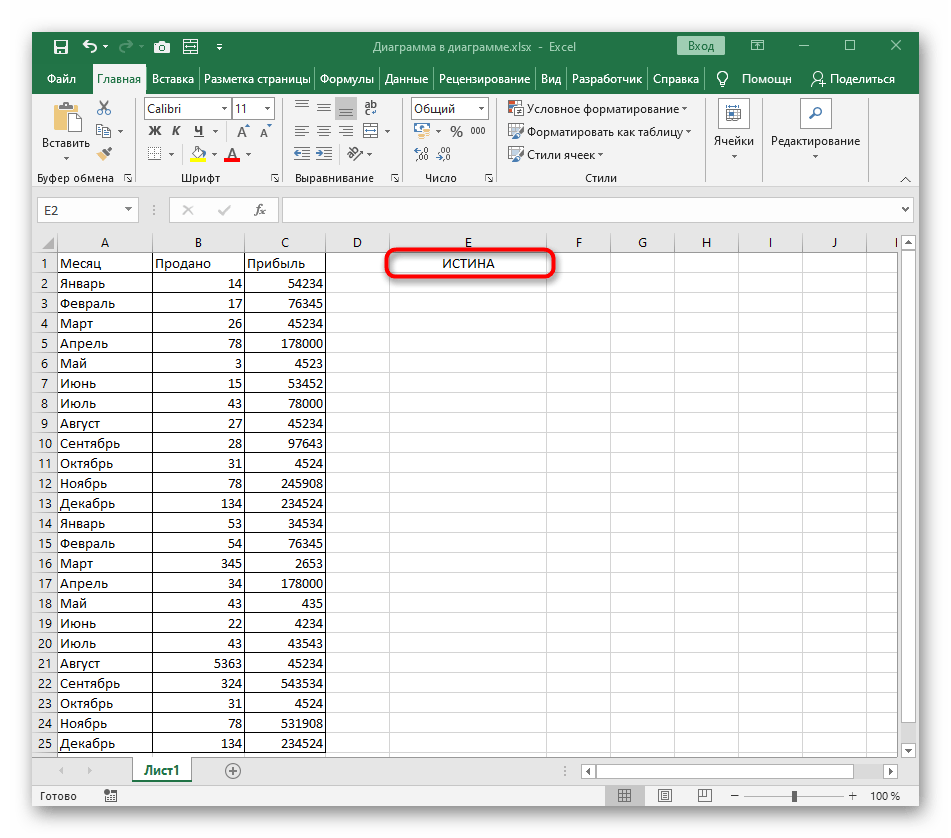
Task: Click the Format Painter brush icon
Action: coord(104,154)
